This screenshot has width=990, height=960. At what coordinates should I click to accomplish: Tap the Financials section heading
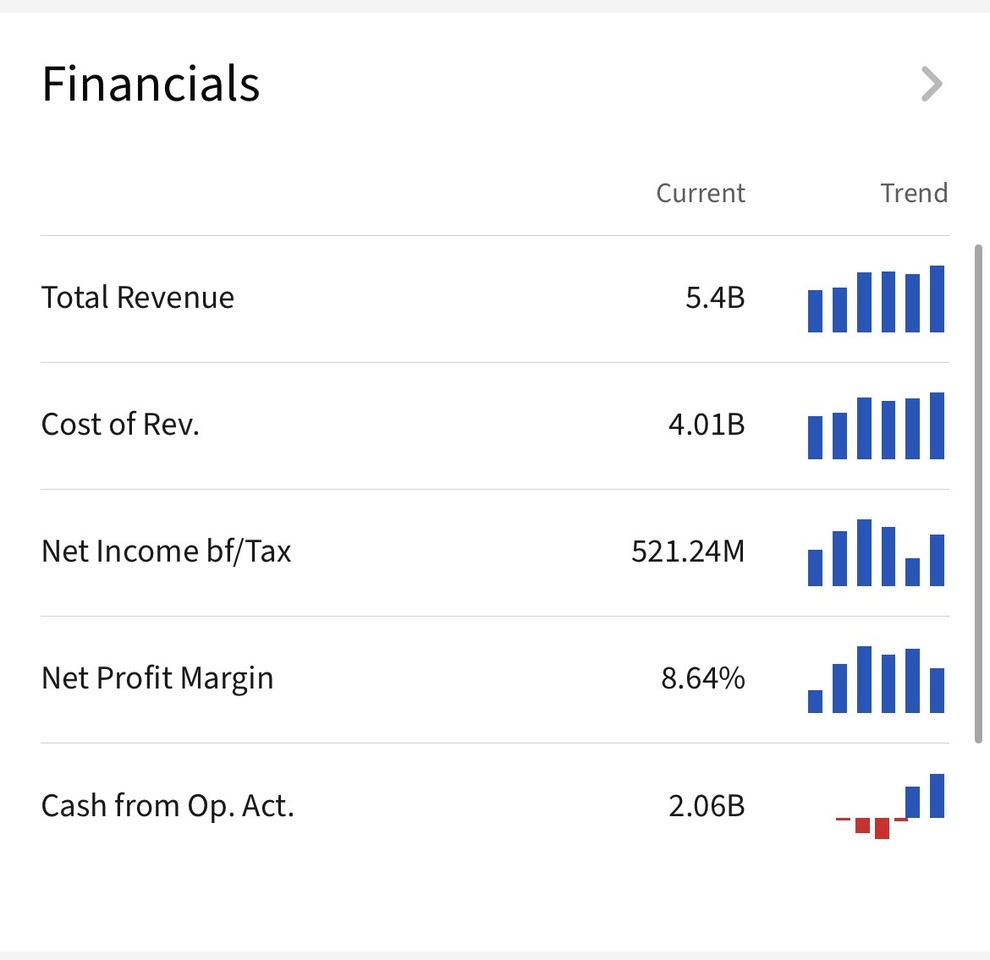point(151,84)
